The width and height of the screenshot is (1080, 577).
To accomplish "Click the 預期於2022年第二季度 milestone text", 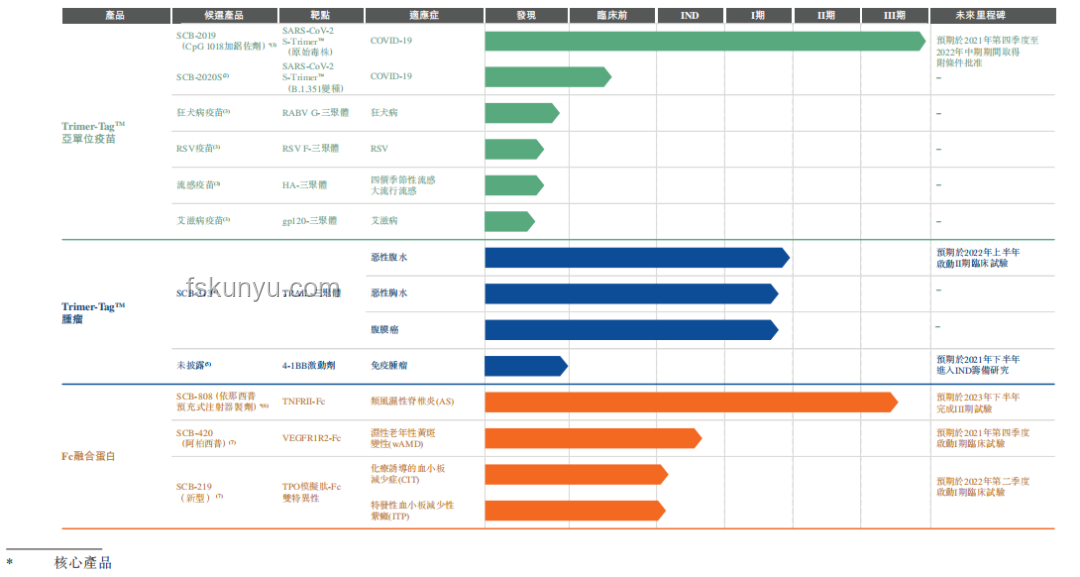I will coord(983,481).
